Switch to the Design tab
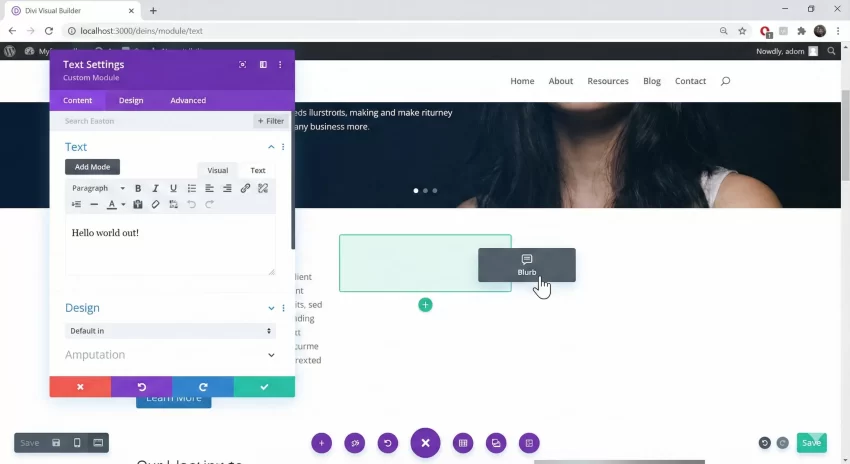The width and height of the screenshot is (850, 464). (x=131, y=100)
